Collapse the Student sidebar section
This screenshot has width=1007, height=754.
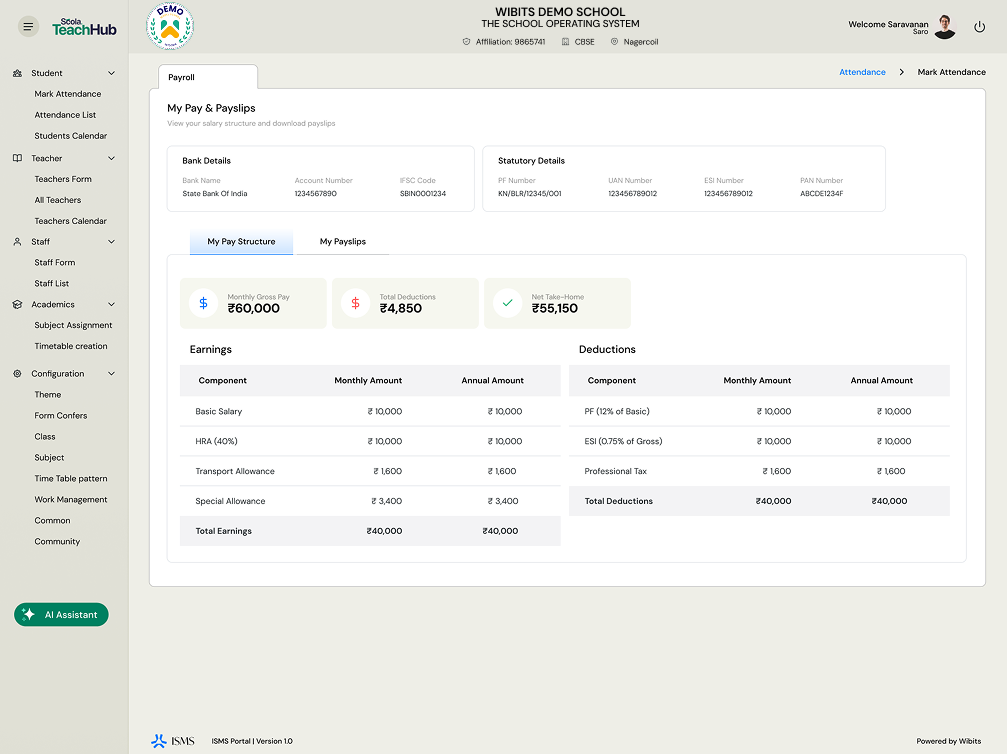(x=111, y=73)
